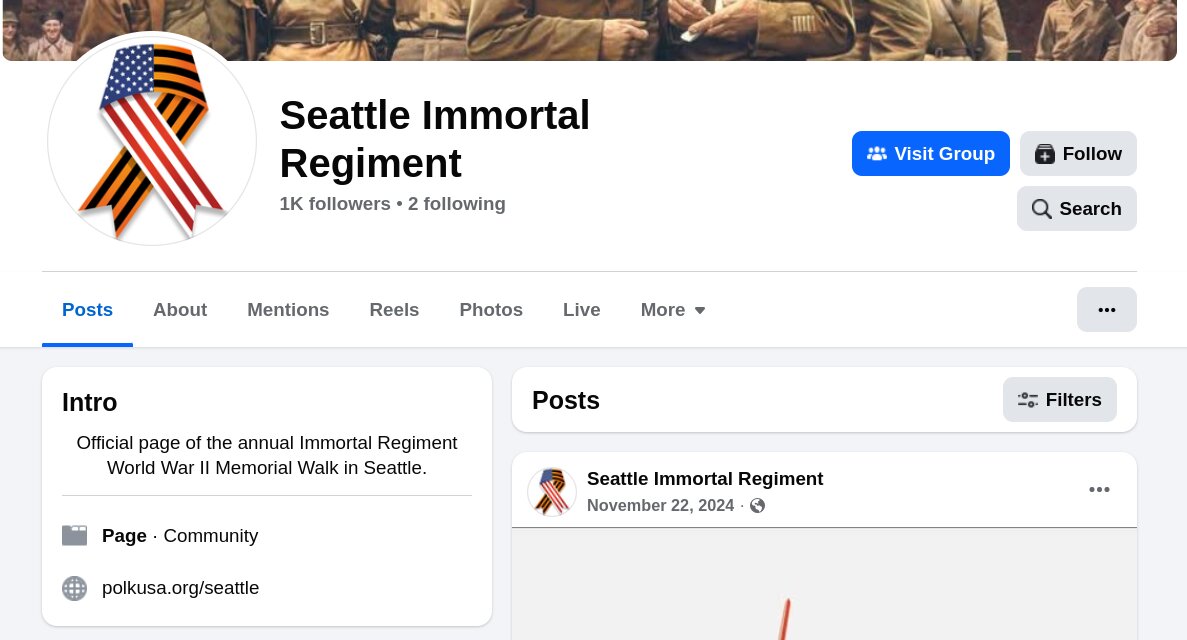Click the November 22, 2024 post date
This screenshot has width=1187, height=640.
[660, 505]
